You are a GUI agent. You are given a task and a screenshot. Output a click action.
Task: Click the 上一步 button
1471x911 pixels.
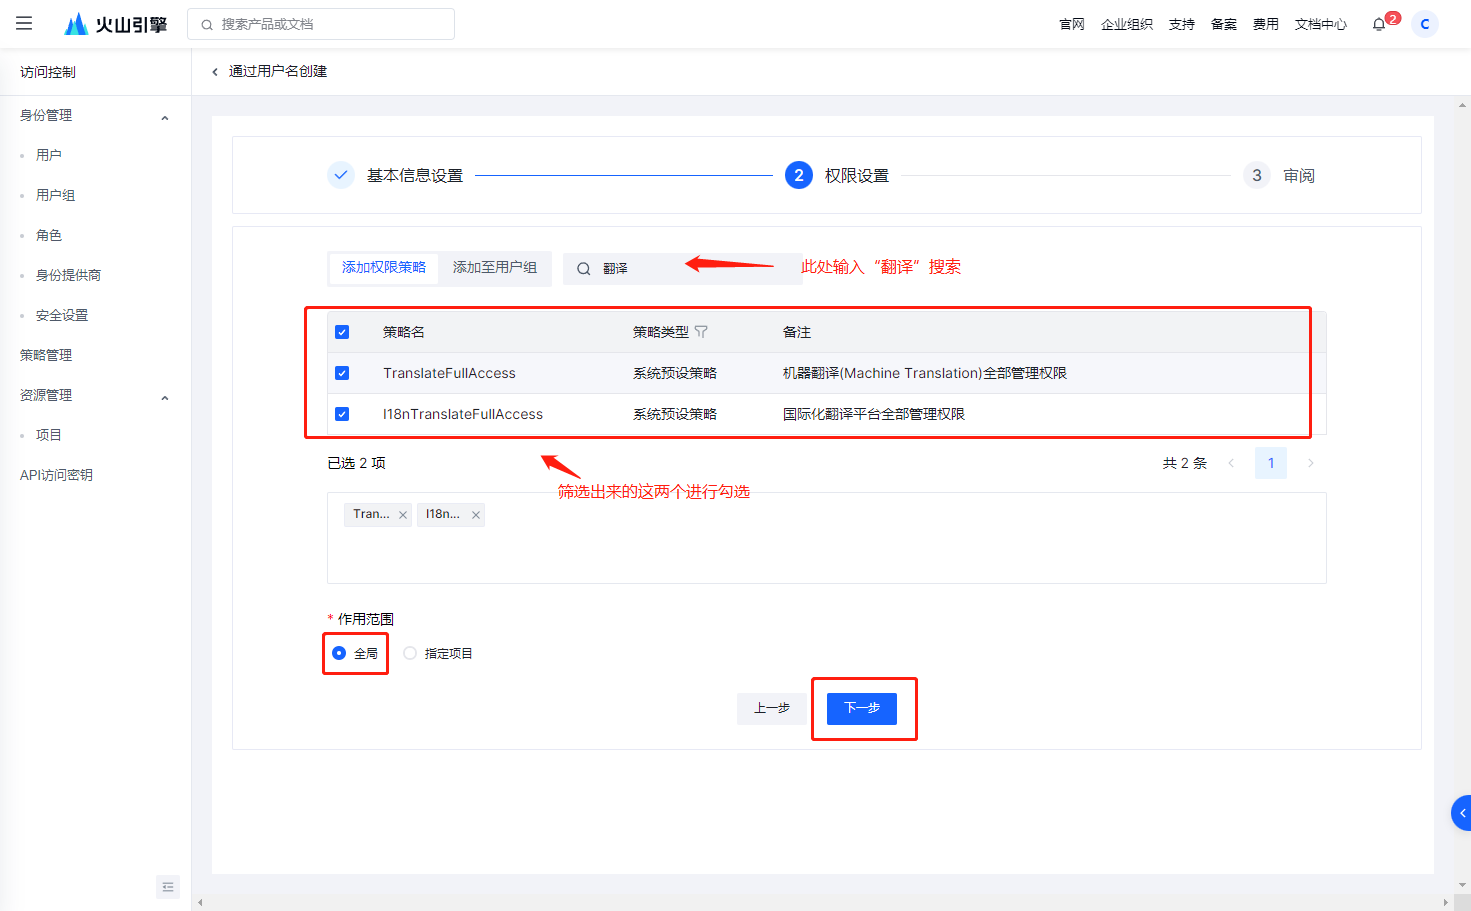(x=771, y=708)
